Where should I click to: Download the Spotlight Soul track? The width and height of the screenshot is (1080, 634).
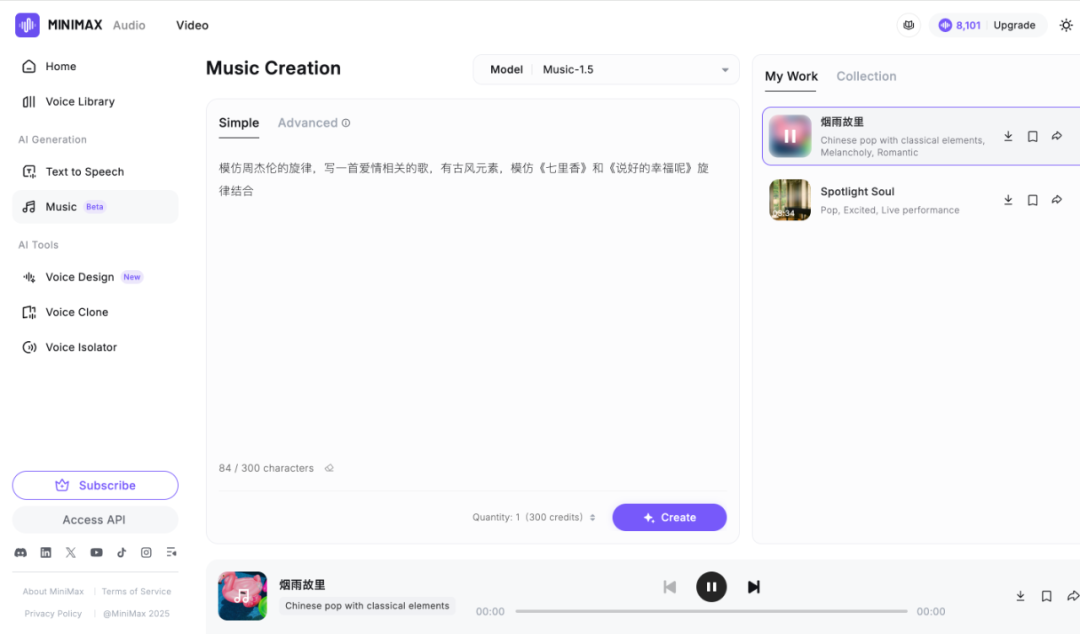click(x=1008, y=200)
